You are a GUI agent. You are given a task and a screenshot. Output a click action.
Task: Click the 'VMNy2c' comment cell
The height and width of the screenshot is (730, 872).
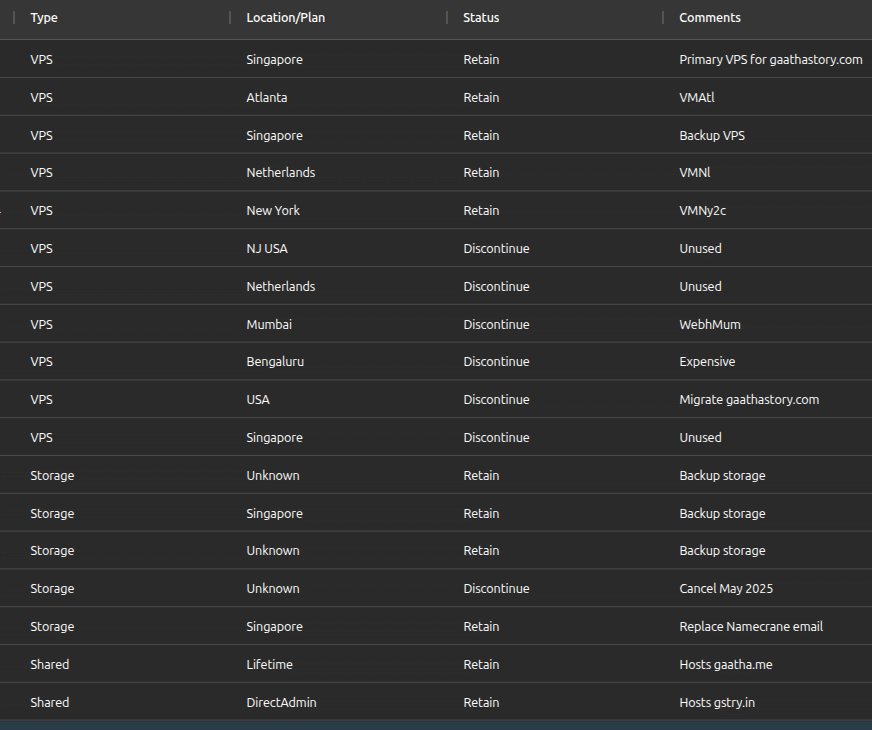click(x=702, y=211)
